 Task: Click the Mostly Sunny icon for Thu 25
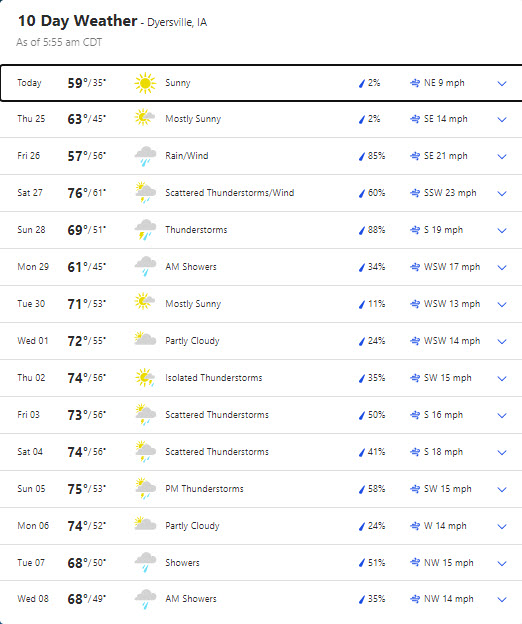click(145, 117)
